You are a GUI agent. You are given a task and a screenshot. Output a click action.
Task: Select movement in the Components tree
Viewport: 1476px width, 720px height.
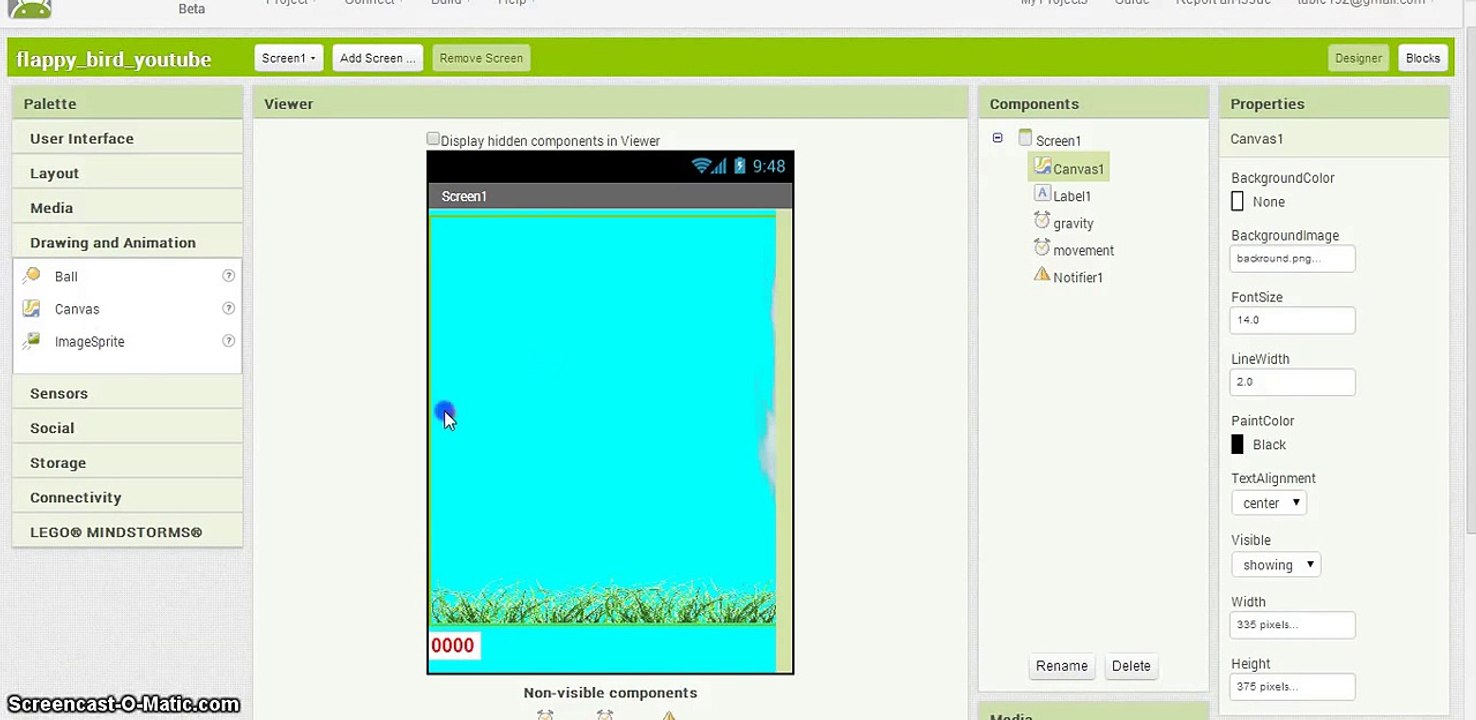(x=1083, y=251)
